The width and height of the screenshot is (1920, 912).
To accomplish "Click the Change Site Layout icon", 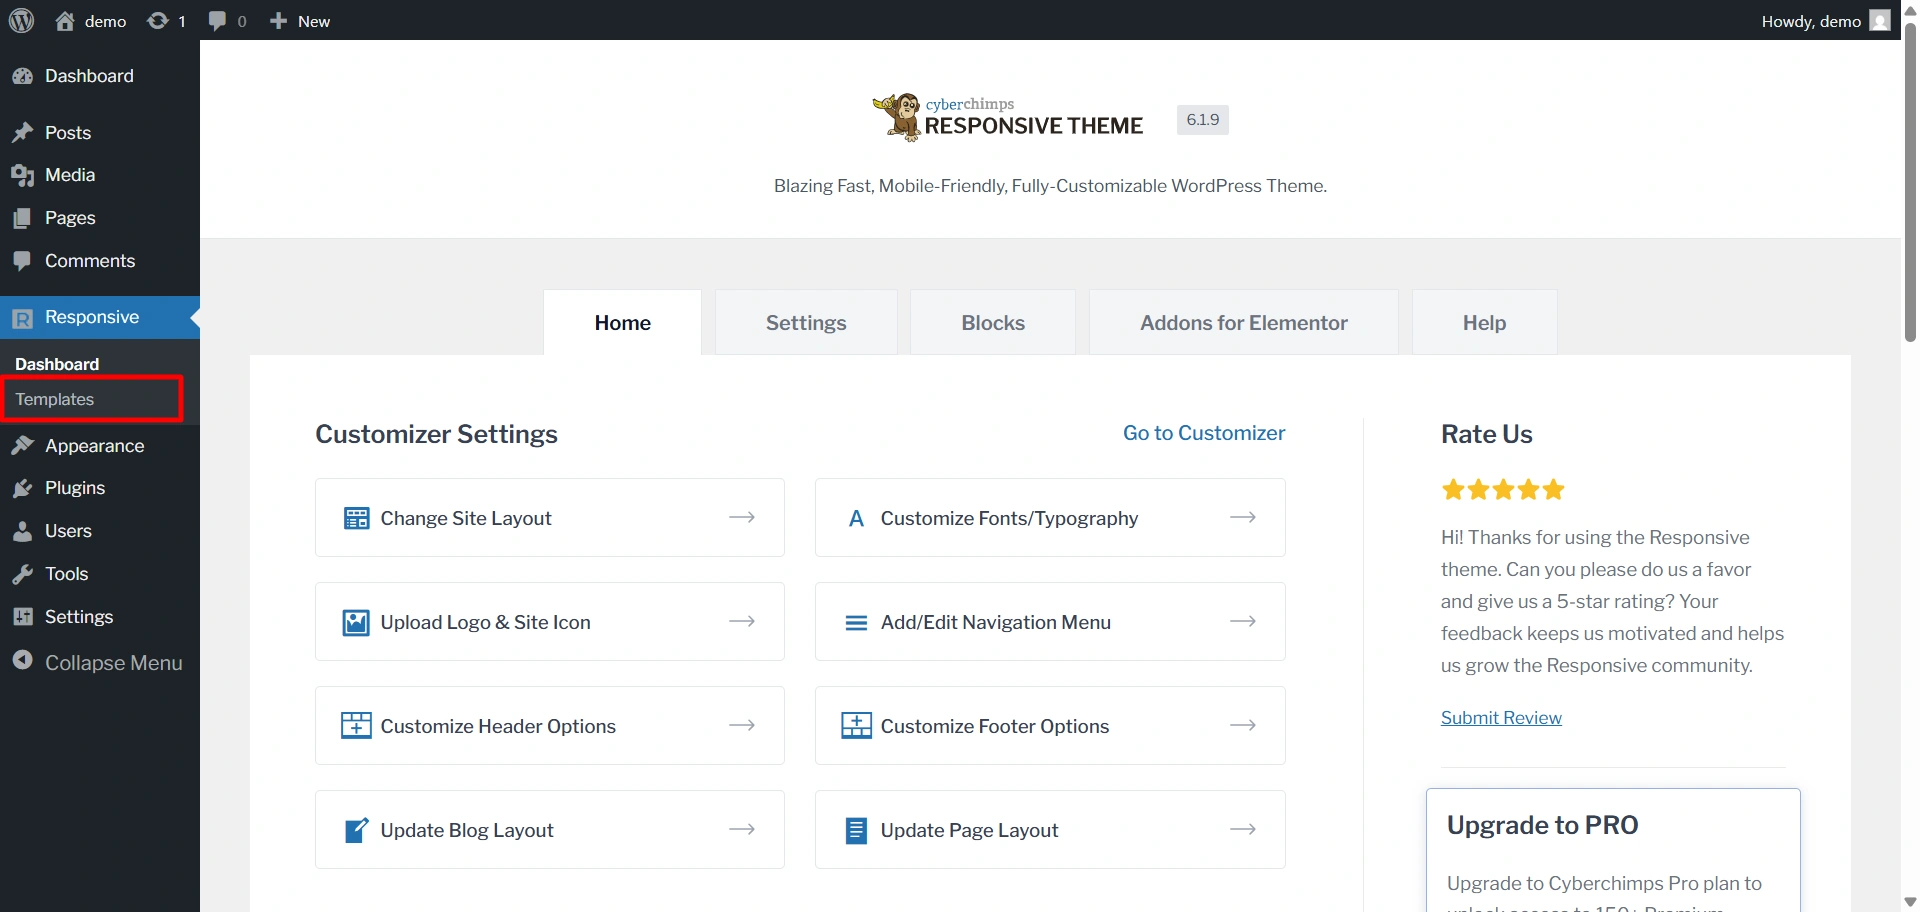I will (x=356, y=518).
